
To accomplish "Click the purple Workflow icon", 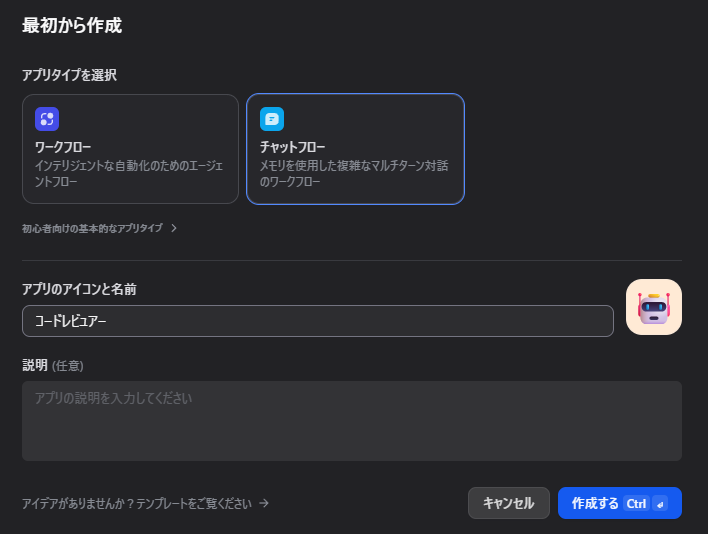I will pos(47,119).
